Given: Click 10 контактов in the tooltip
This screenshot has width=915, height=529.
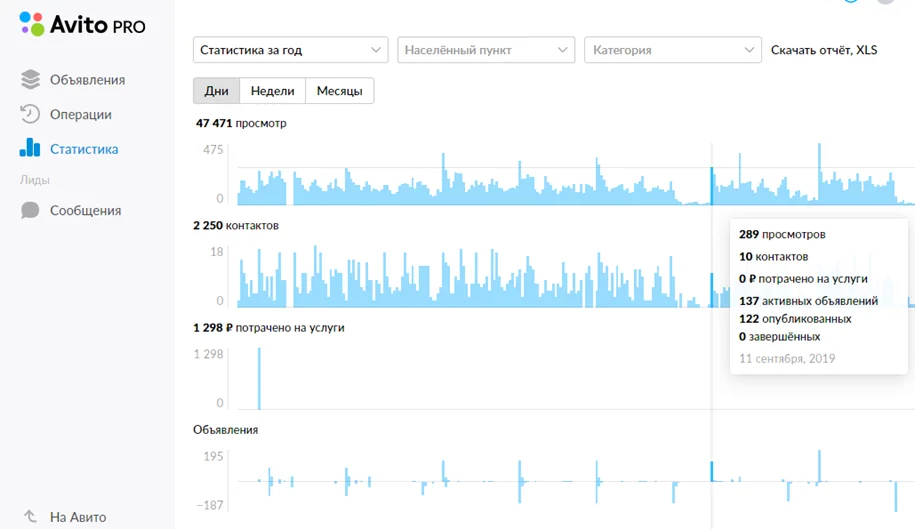Looking at the screenshot, I should [x=773, y=257].
